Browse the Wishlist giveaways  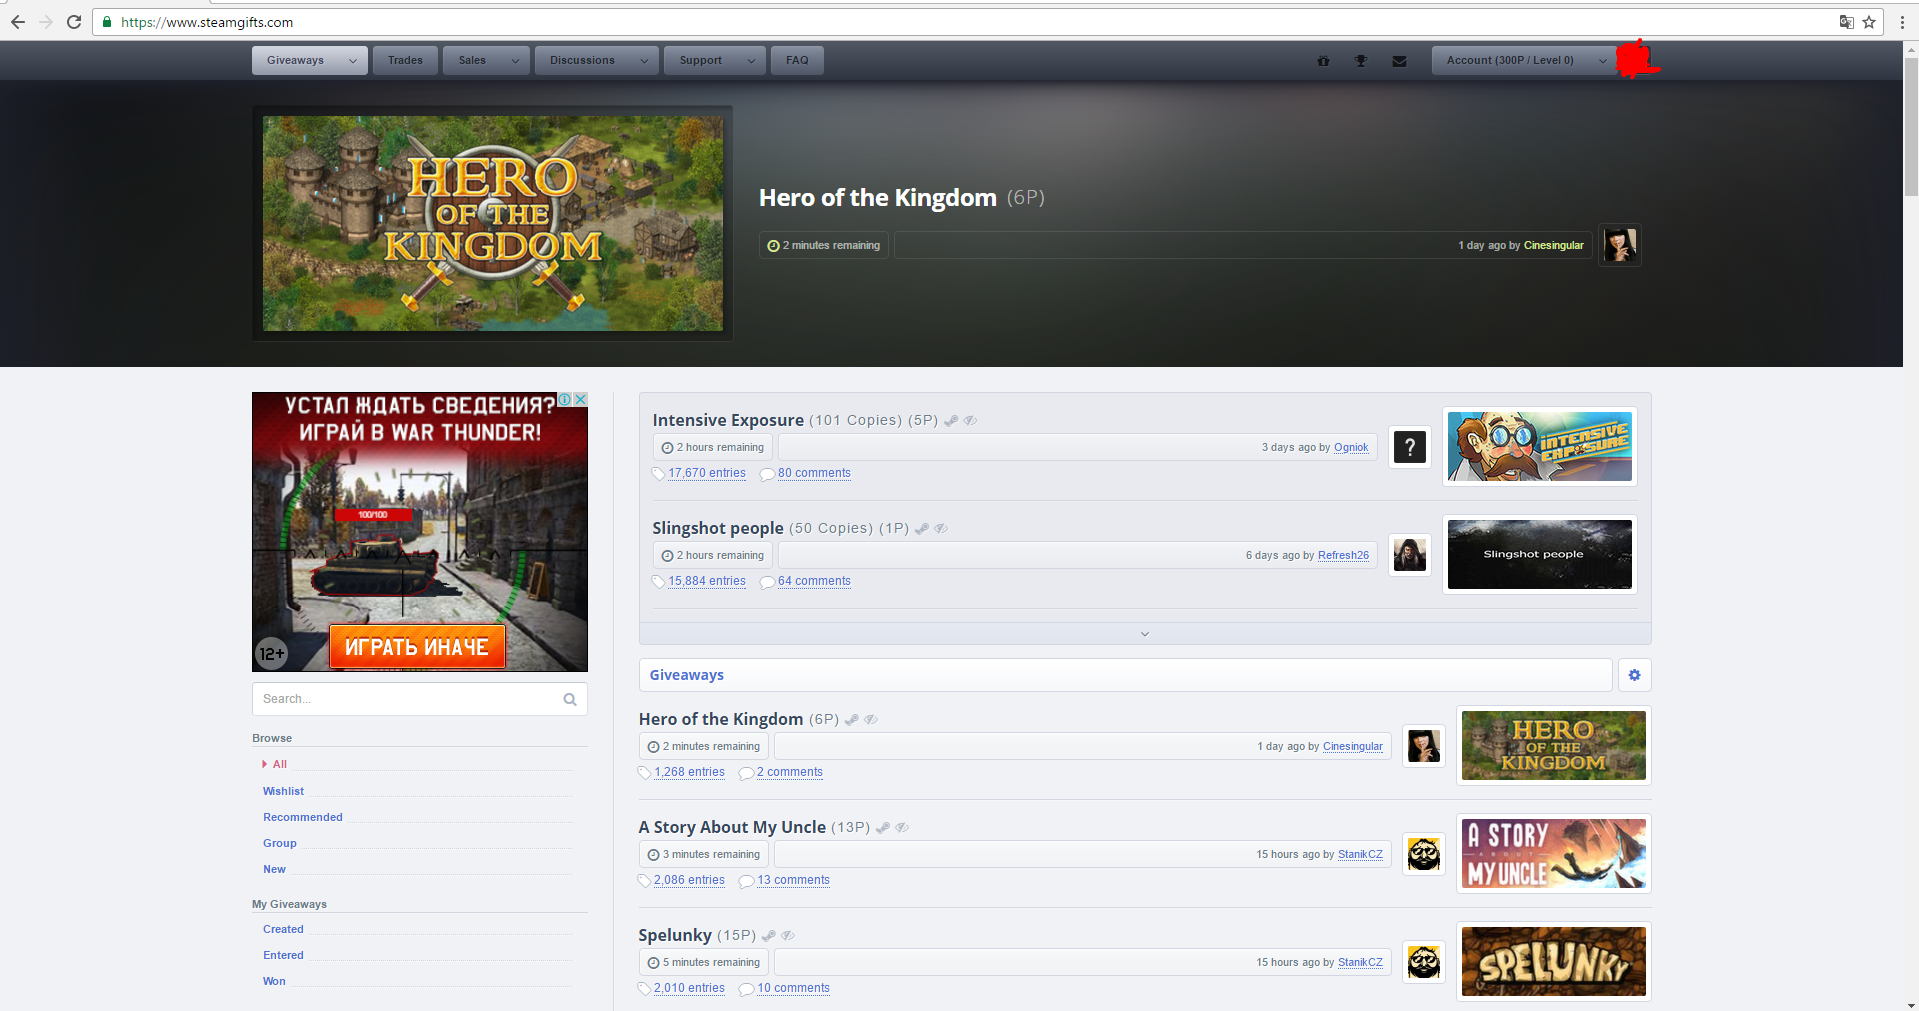coord(284,791)
